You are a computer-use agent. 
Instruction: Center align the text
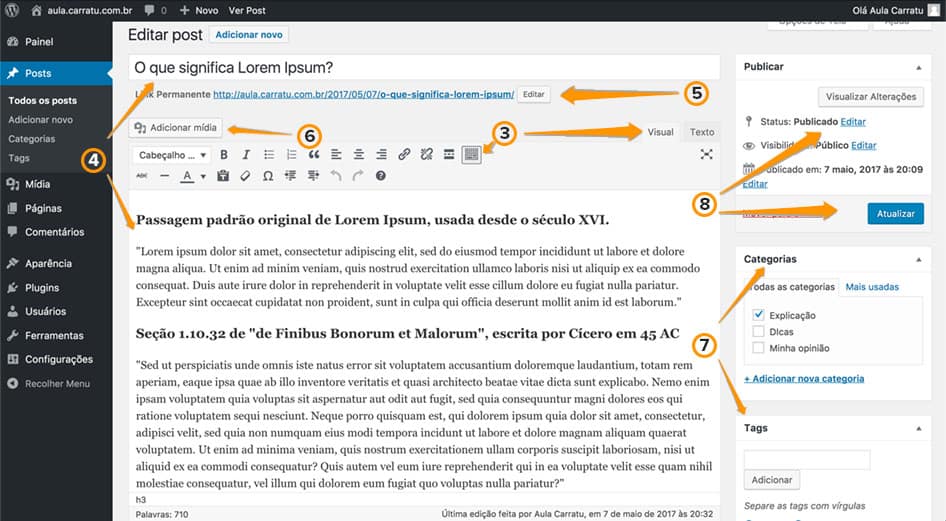tap(359, 155)
